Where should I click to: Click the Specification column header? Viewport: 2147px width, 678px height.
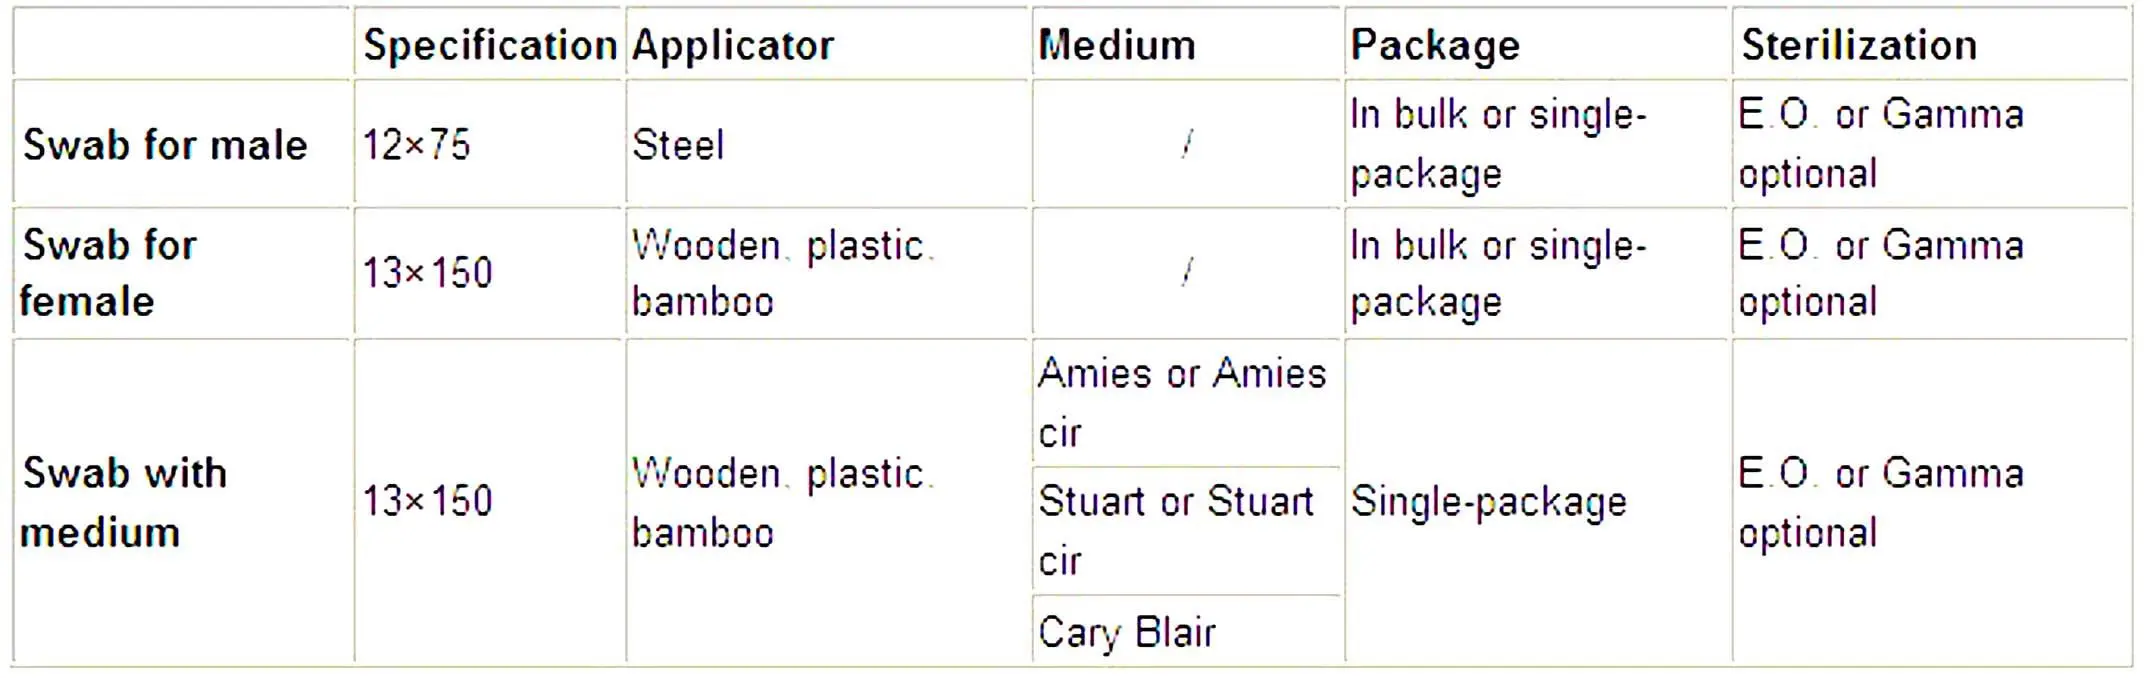(x=489, y=45)
